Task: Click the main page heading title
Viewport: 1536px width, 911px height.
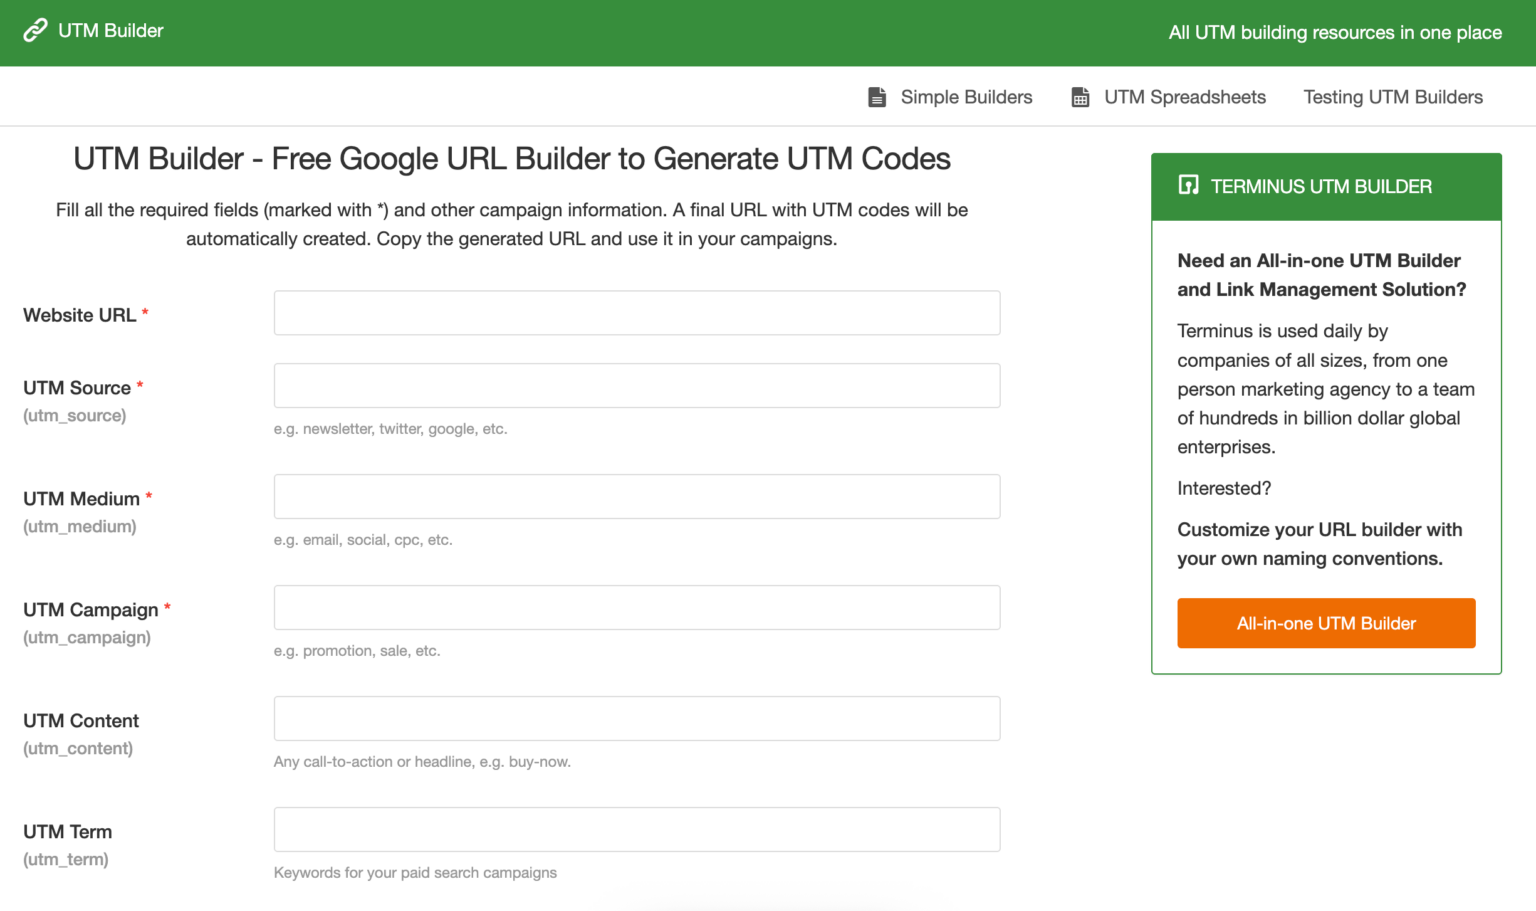Action: (x=511, y=159)
